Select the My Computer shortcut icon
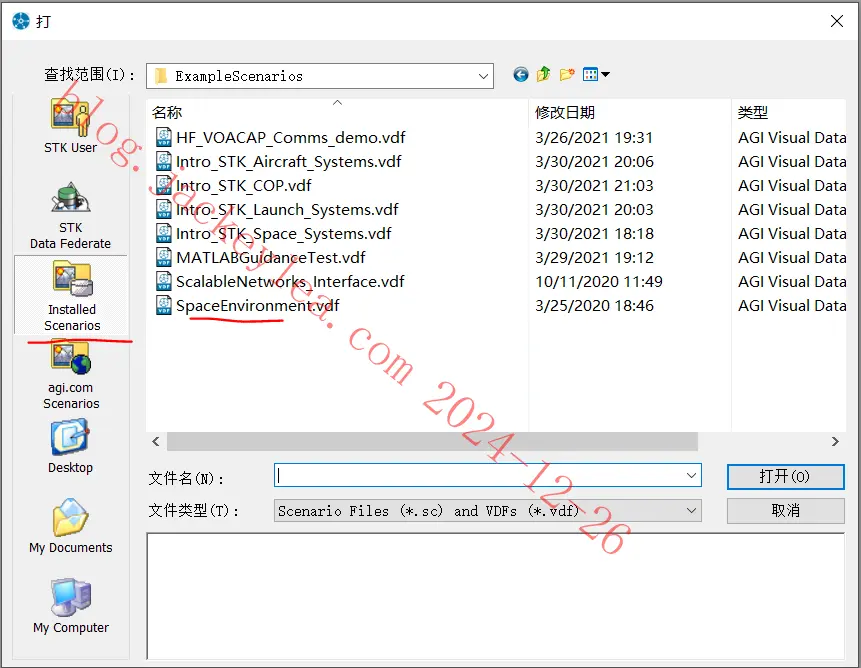 70,606
